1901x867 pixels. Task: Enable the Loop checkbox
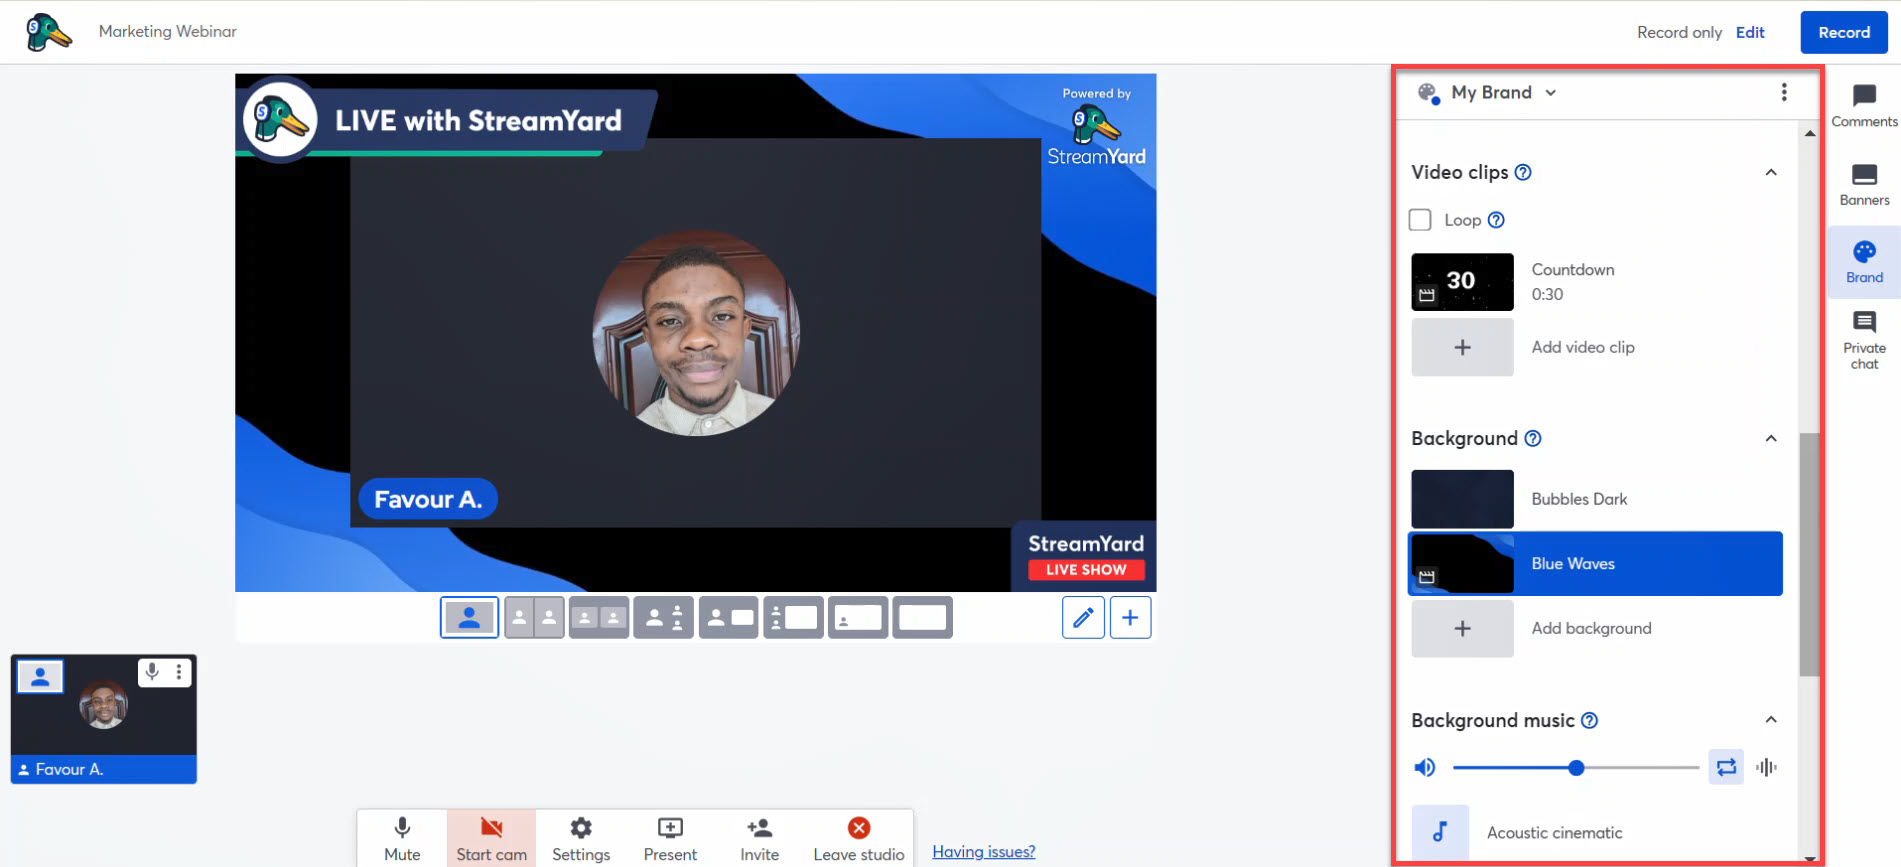(1420, 220)
